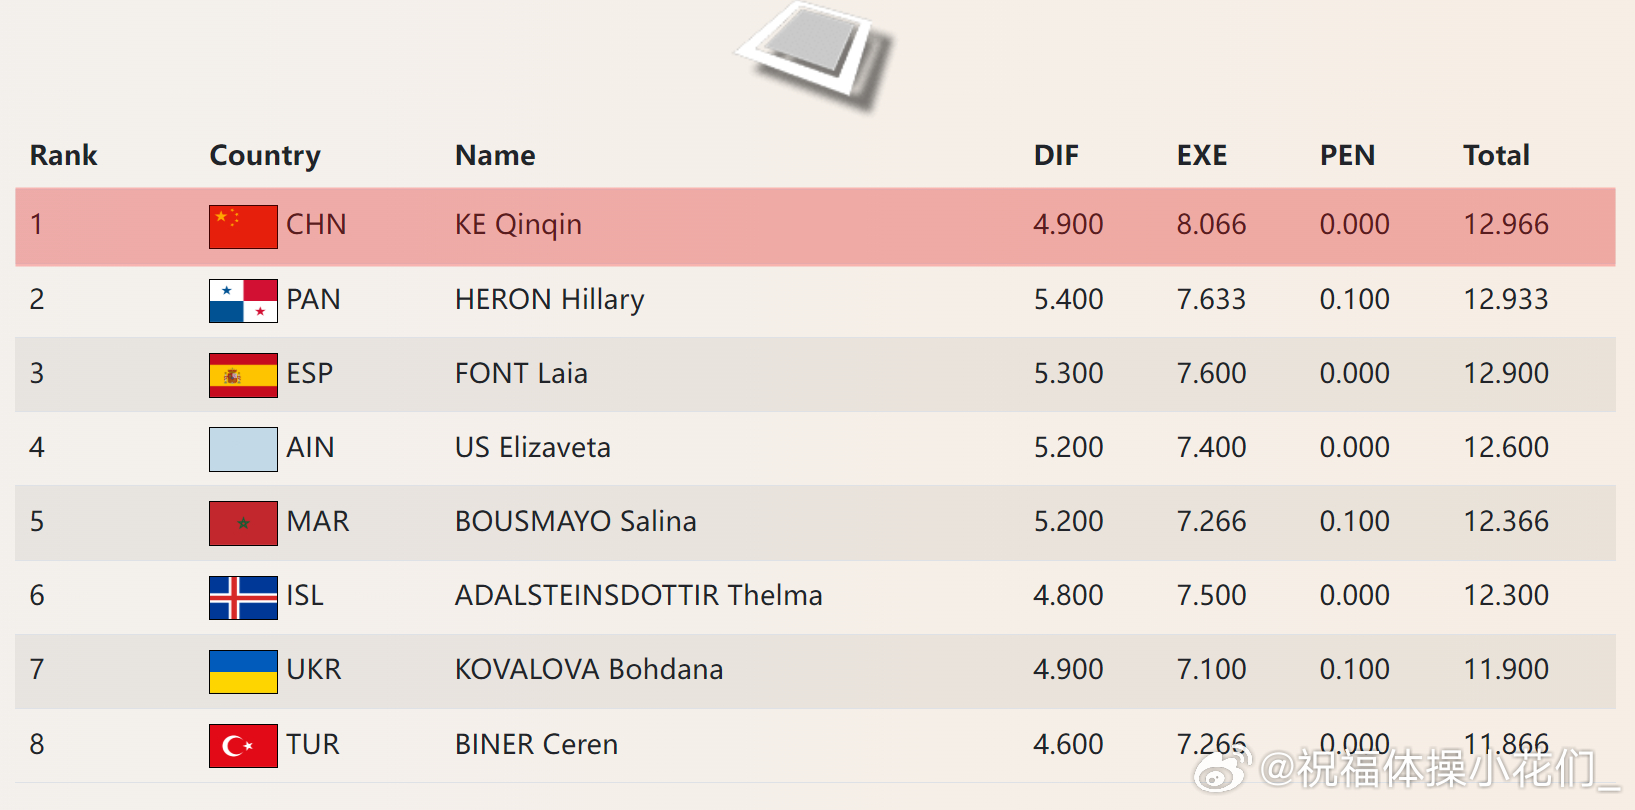Viewport: 1635px width, 810px height.
Task: Click the Country column header
Action: tap(265, 155)
